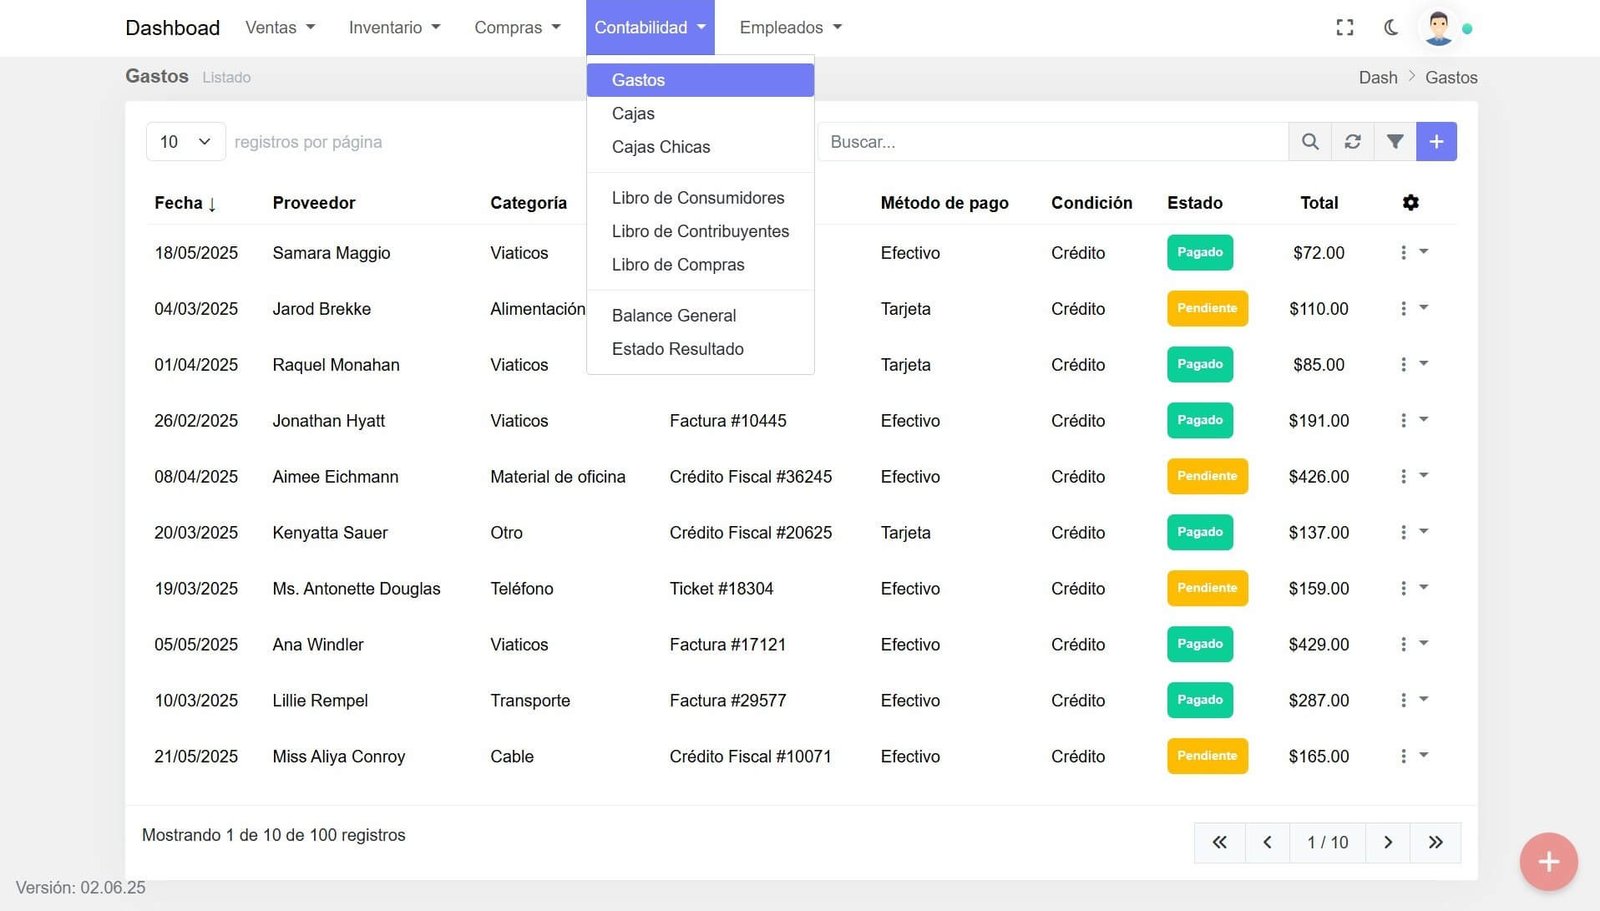Click the blue plus add button
Image resolution: width=1600 pixels, height=911 pixels.
(1436, 142)
